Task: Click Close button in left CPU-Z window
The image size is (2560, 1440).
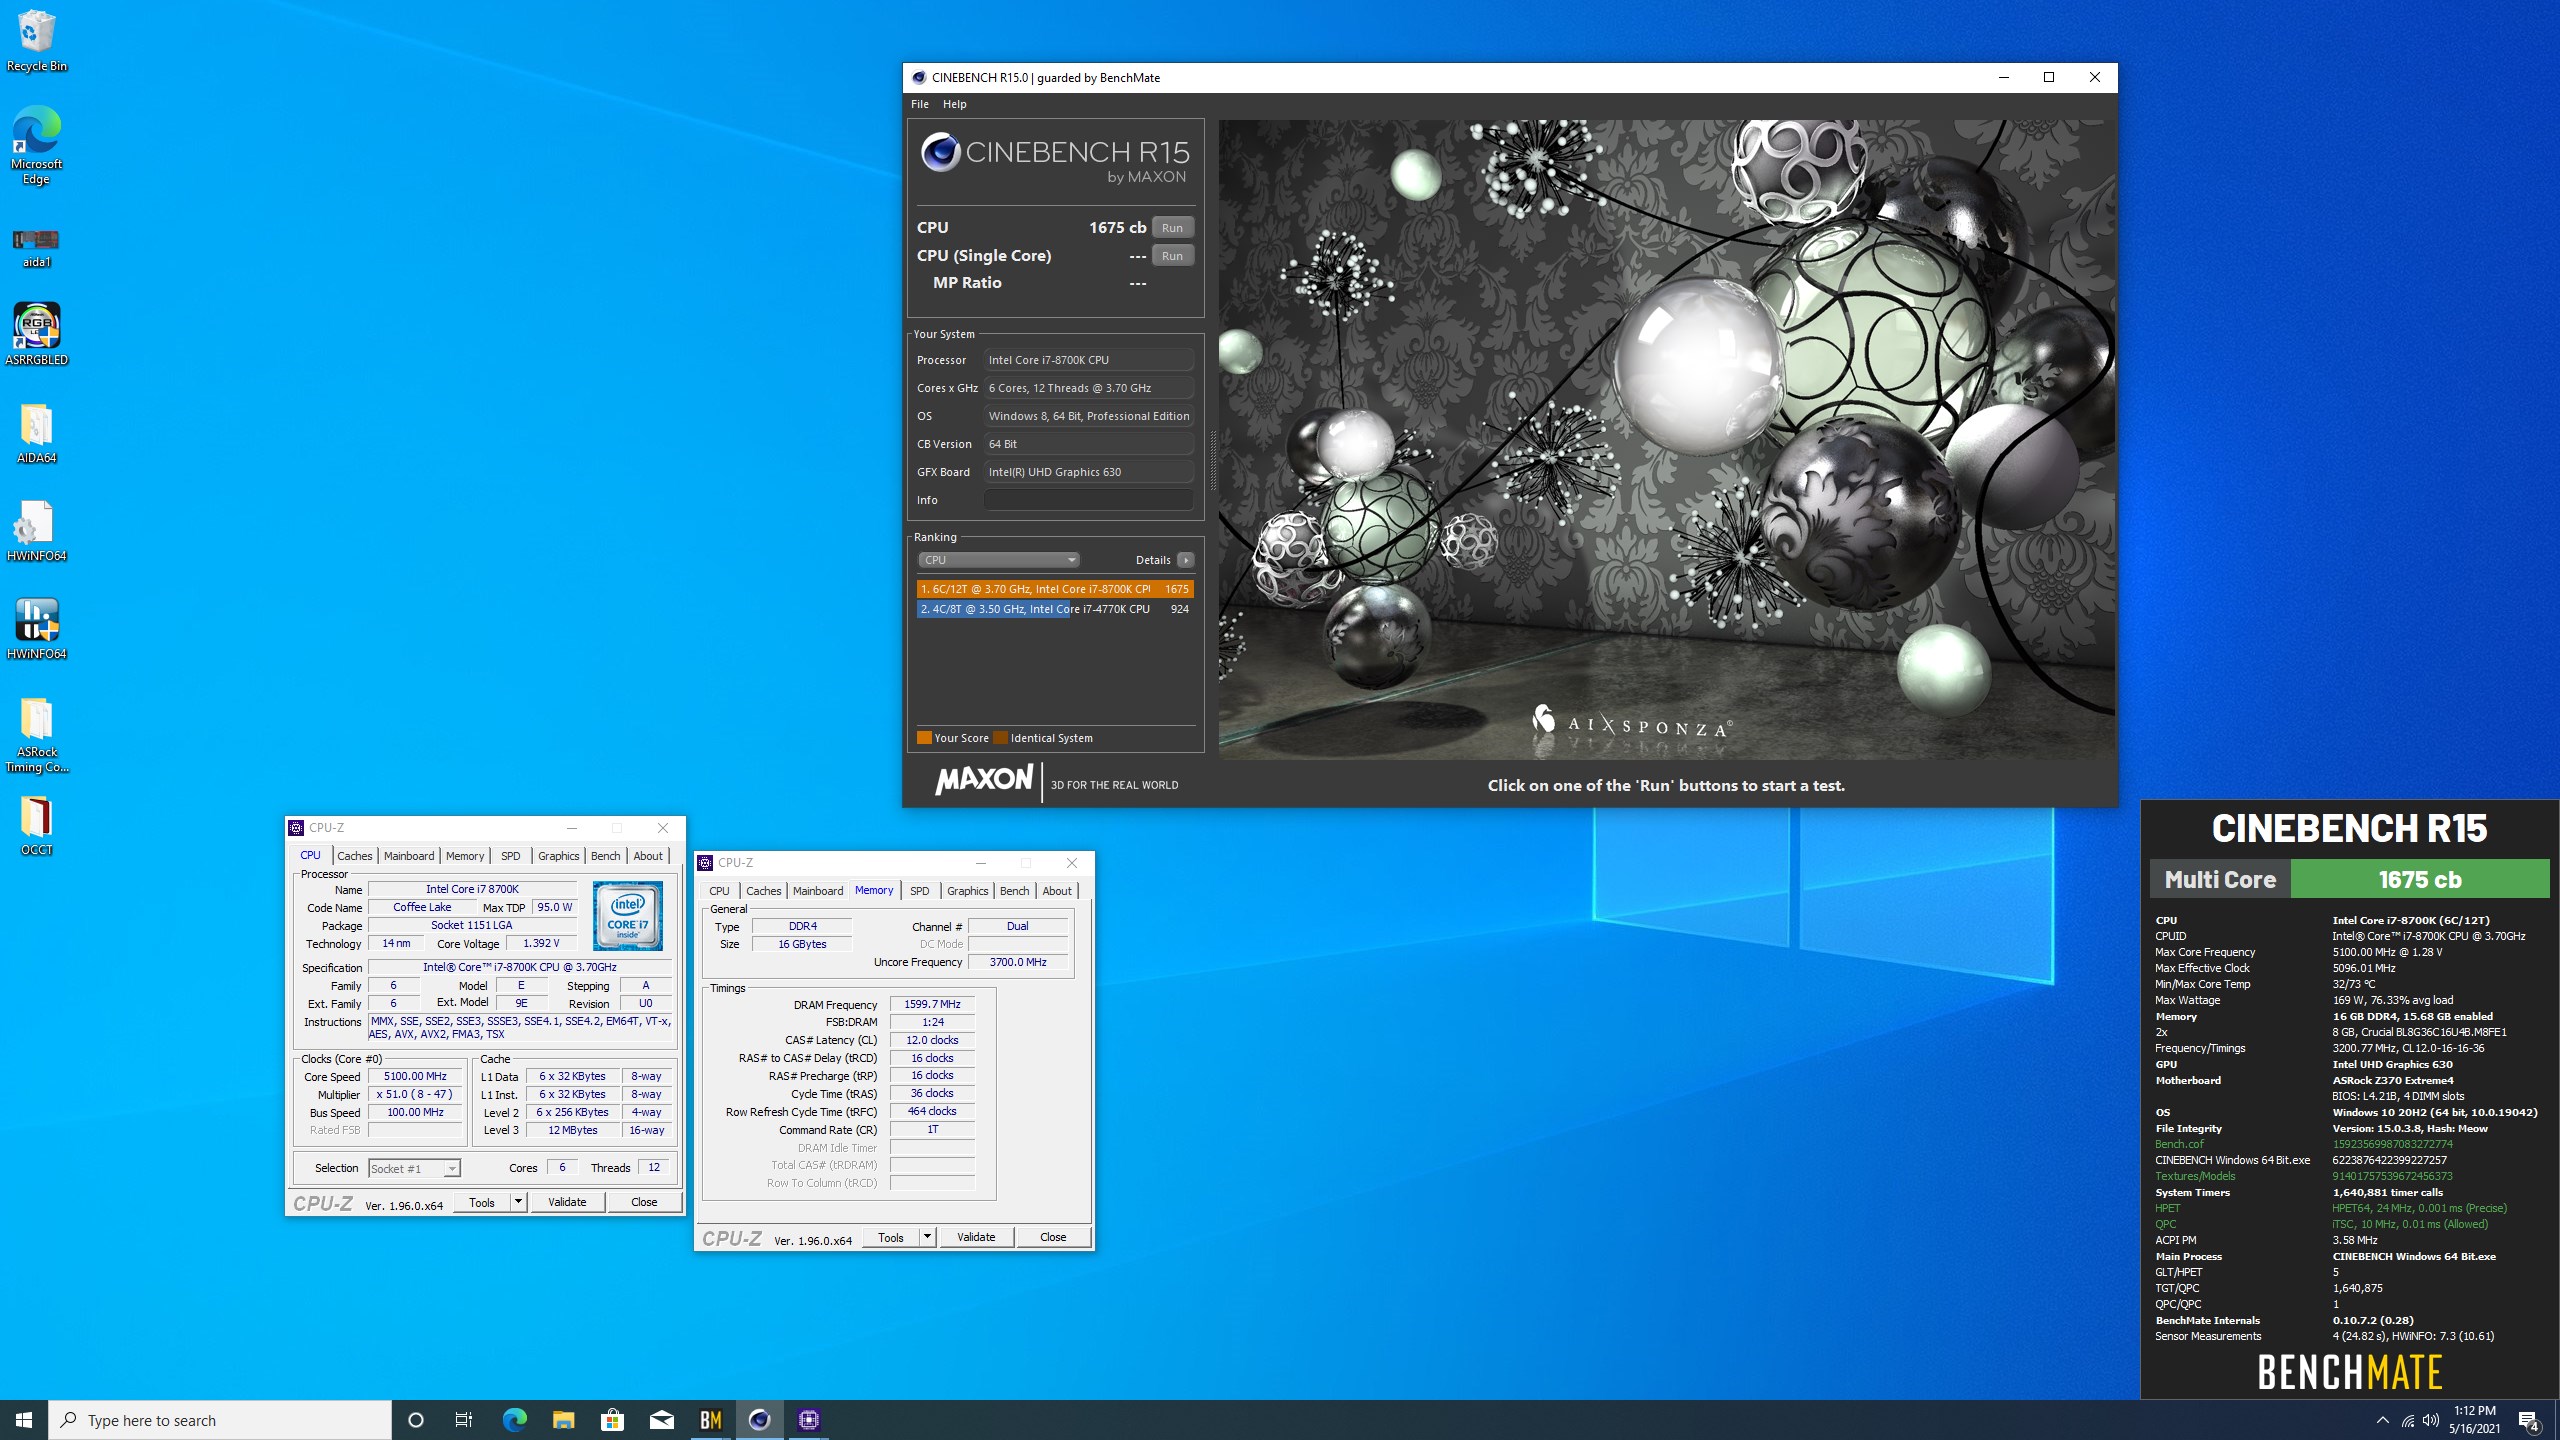Action: [644, 1203]
